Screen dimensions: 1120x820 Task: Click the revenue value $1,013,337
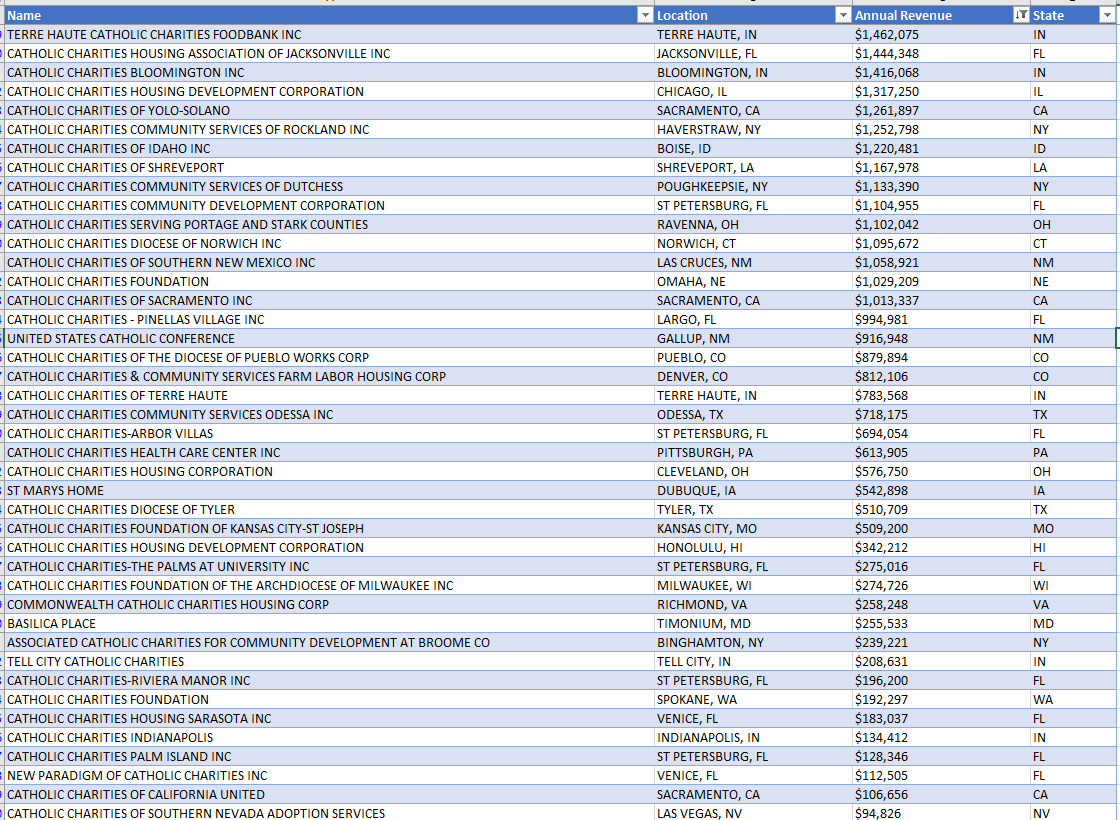tap(941, 301)
